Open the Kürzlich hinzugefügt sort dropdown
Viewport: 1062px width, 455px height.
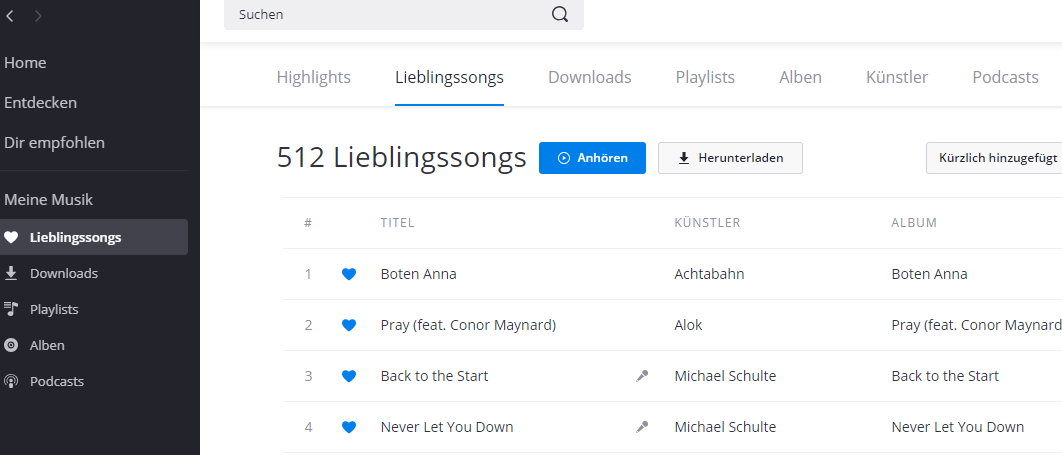(x=994, y=158)
